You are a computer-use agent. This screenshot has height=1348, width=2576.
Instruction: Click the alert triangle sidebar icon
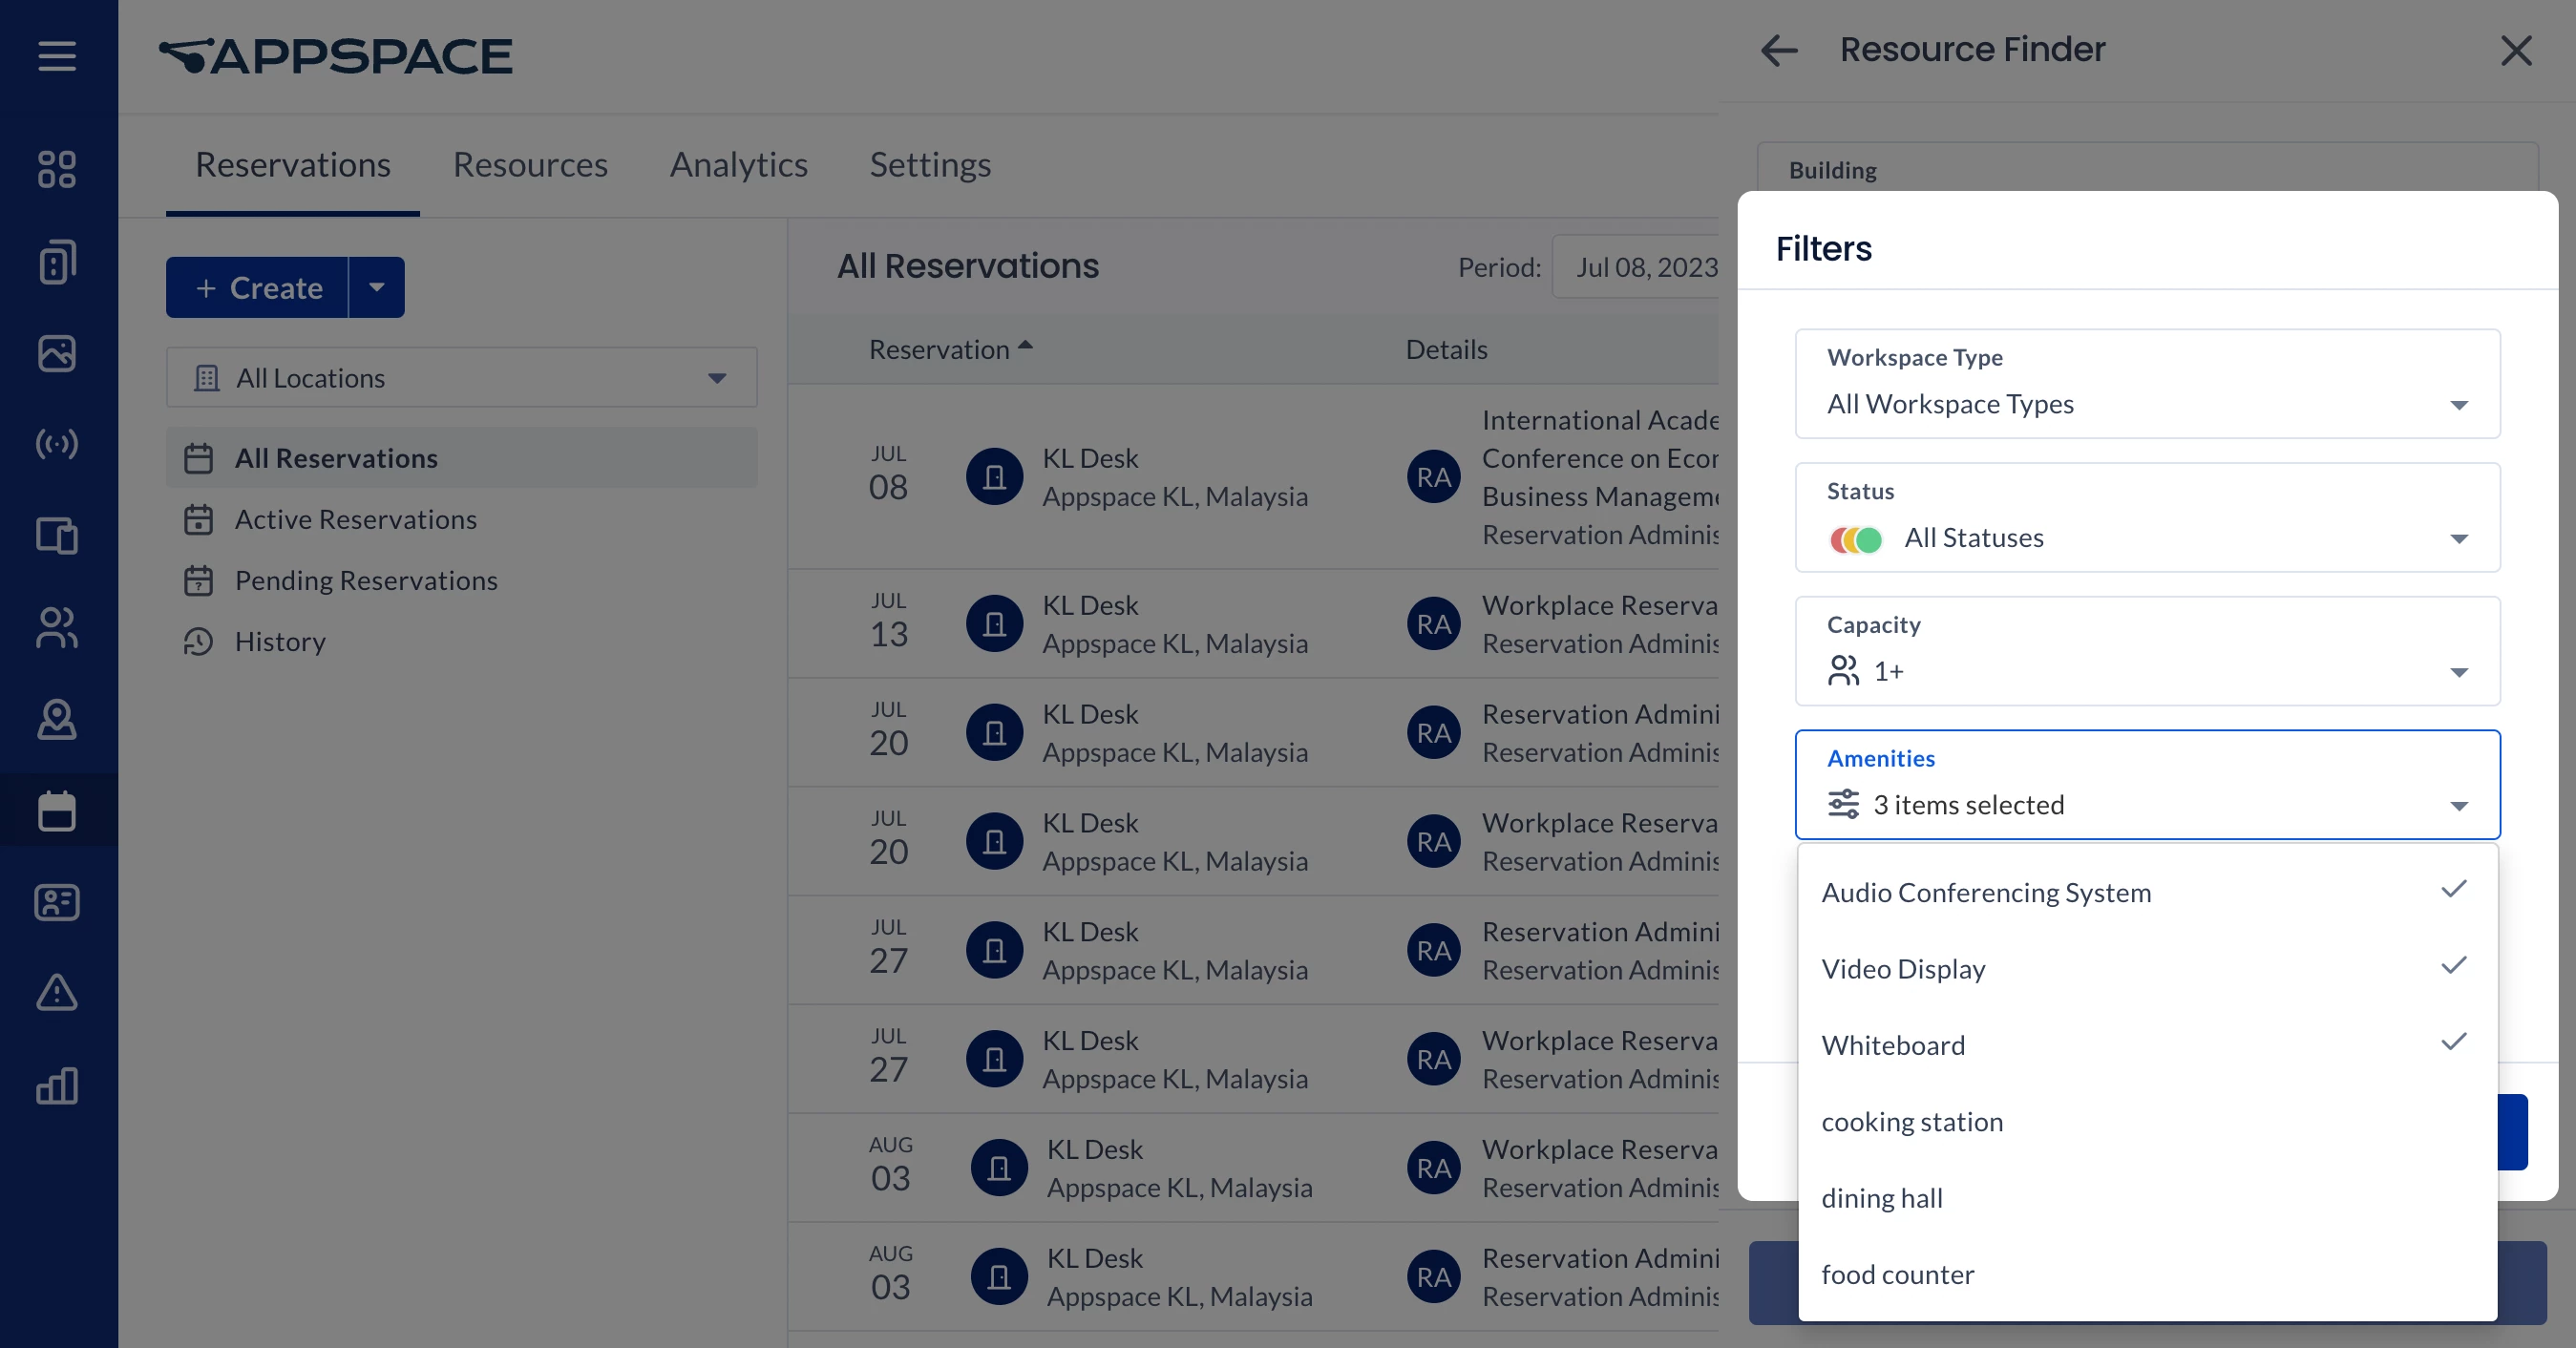[57, 992]
